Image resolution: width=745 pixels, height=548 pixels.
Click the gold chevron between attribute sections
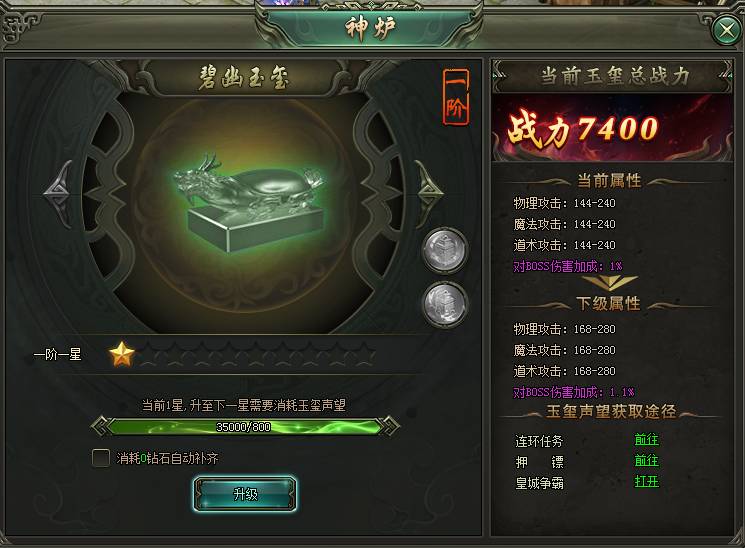coord(610,283)
